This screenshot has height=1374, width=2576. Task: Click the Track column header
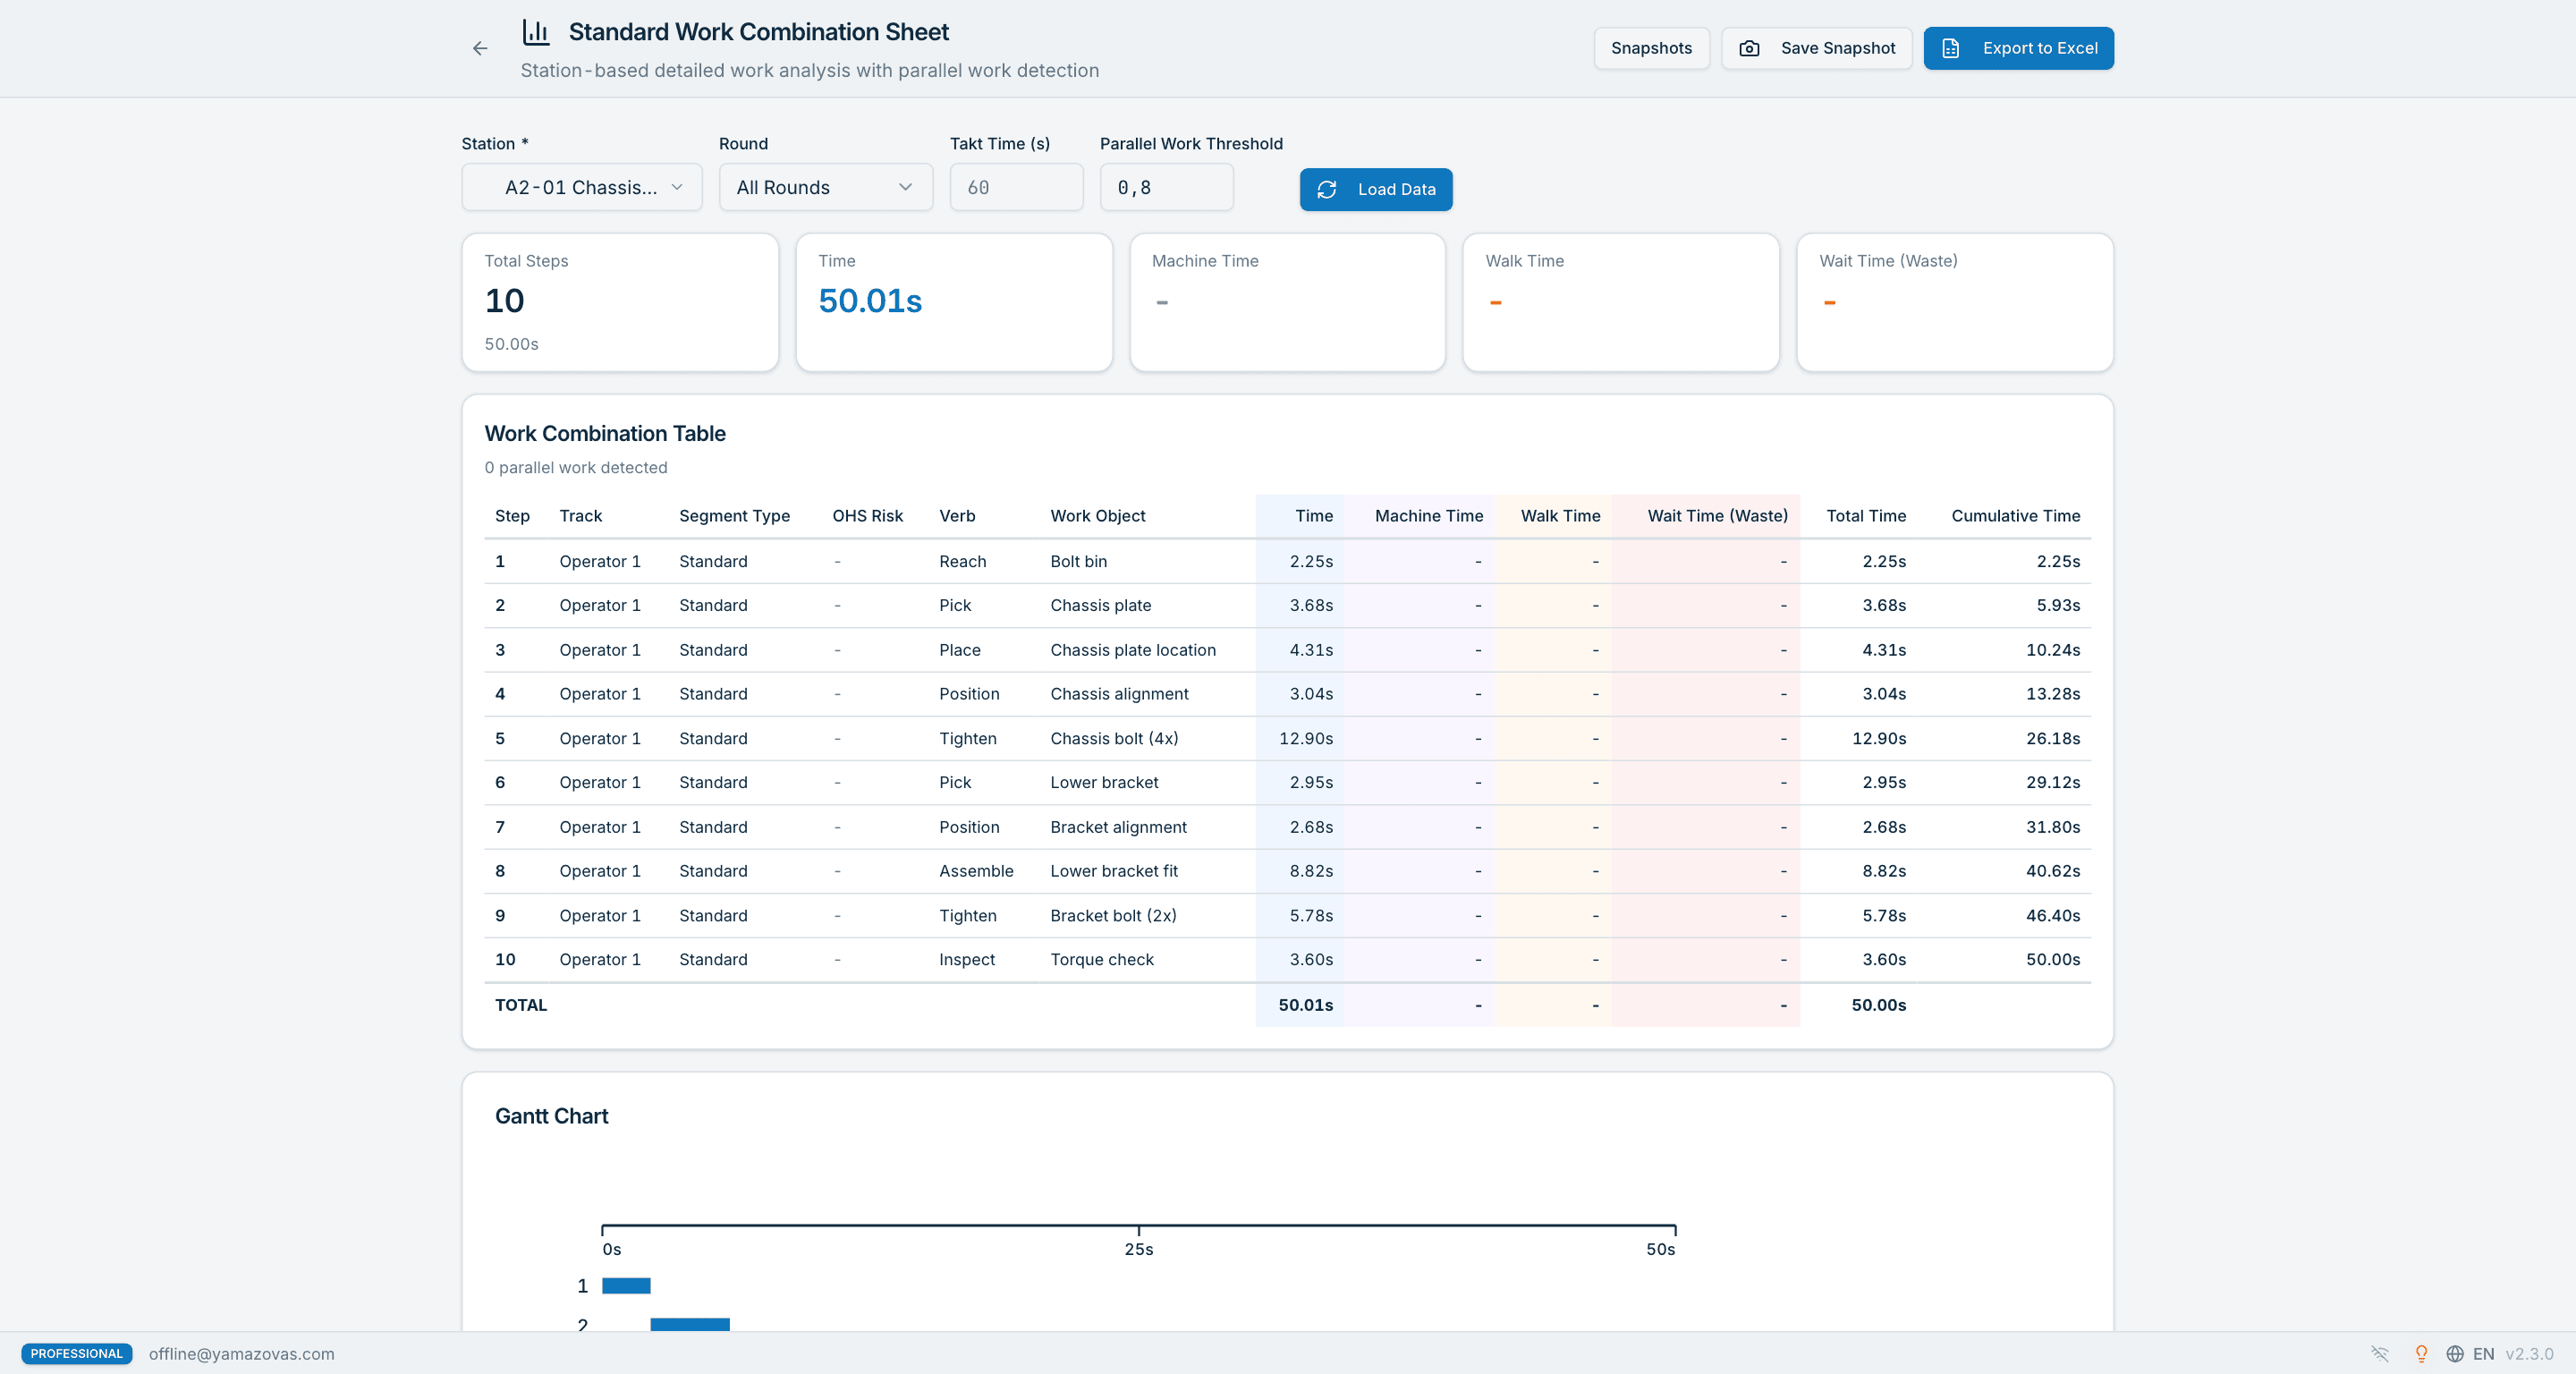pyautogui.click(x=581, y=516)
